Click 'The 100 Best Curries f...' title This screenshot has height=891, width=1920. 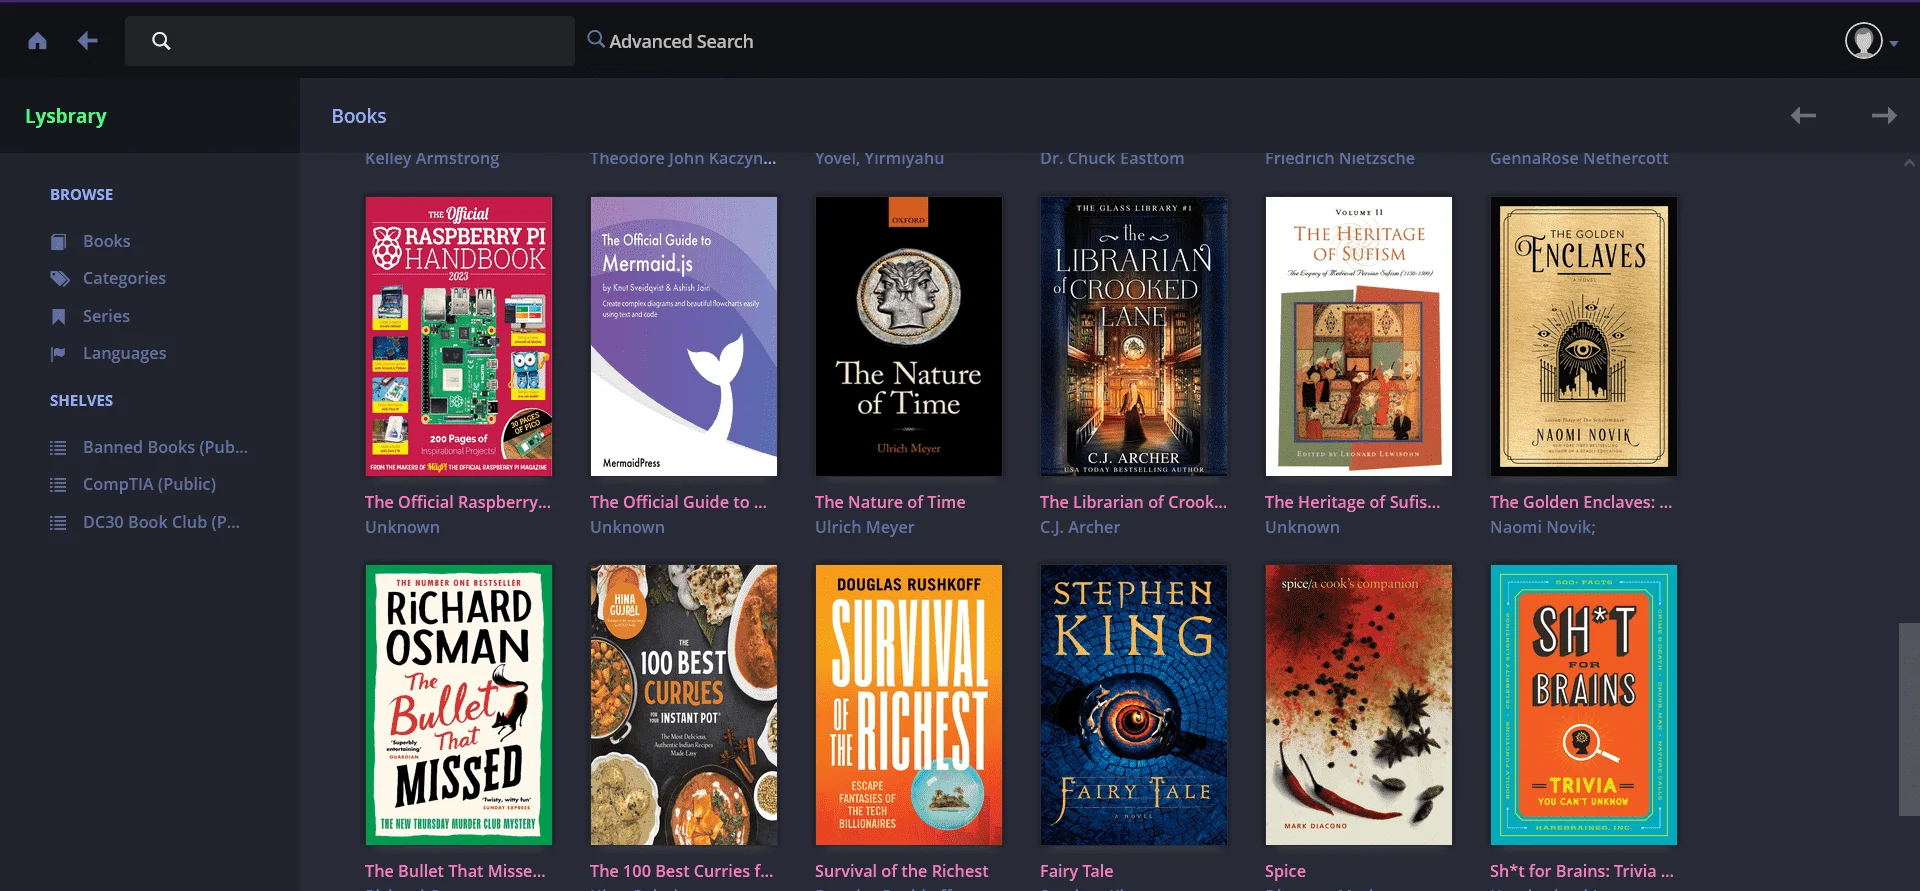[x=681, y=871]
